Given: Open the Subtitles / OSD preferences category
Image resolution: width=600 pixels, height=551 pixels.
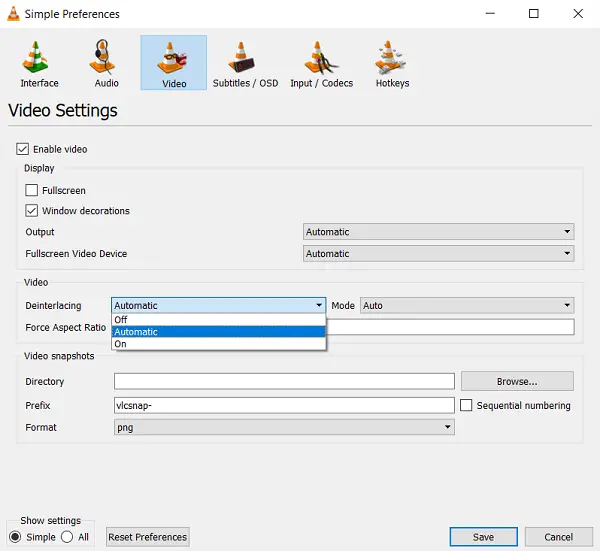Looking at the screenshot, I should pyautogui.click(x=245, y=64).
